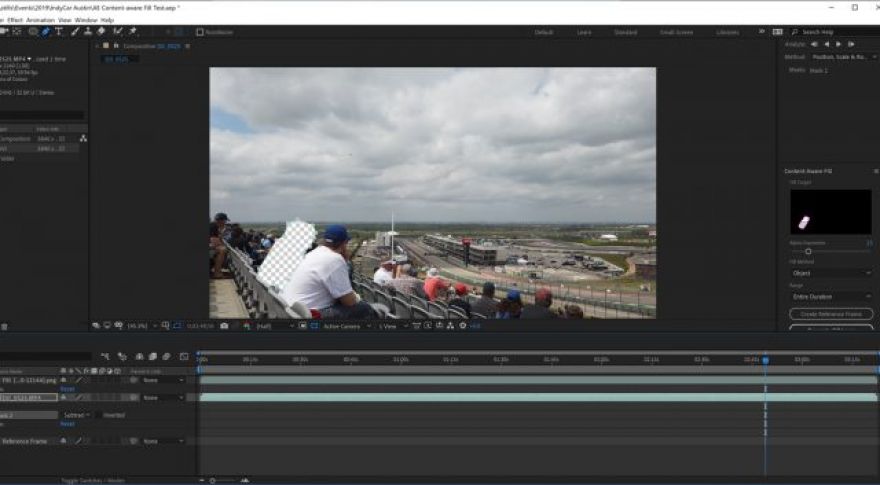
Task: Select the Puppet Pin tool
Action: click(x=133, y=32)
